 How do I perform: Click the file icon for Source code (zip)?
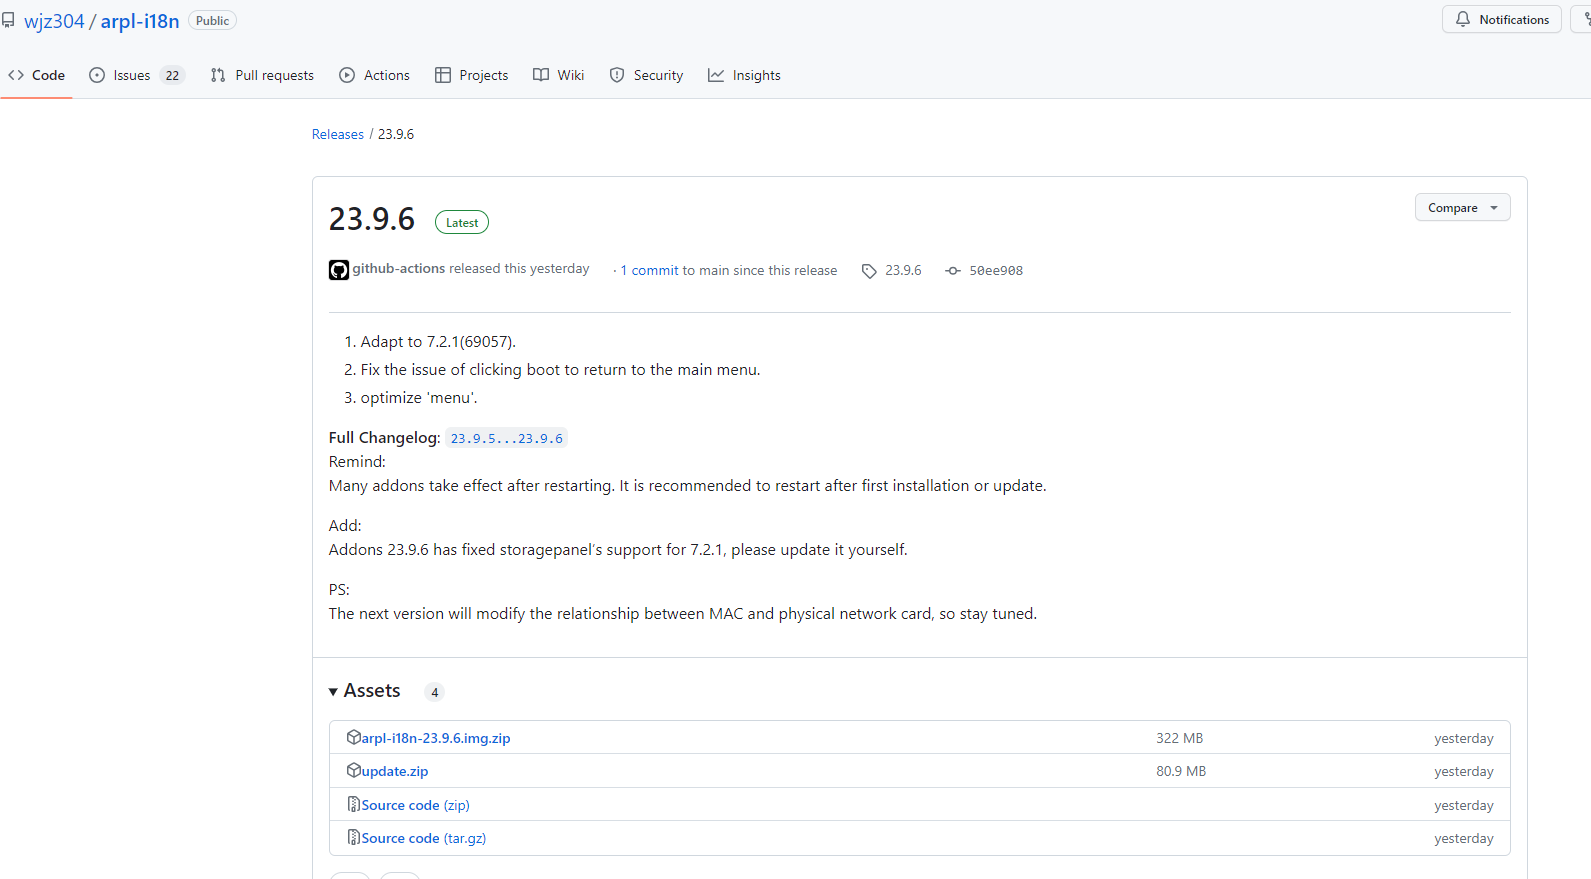(x=354, y=804)
